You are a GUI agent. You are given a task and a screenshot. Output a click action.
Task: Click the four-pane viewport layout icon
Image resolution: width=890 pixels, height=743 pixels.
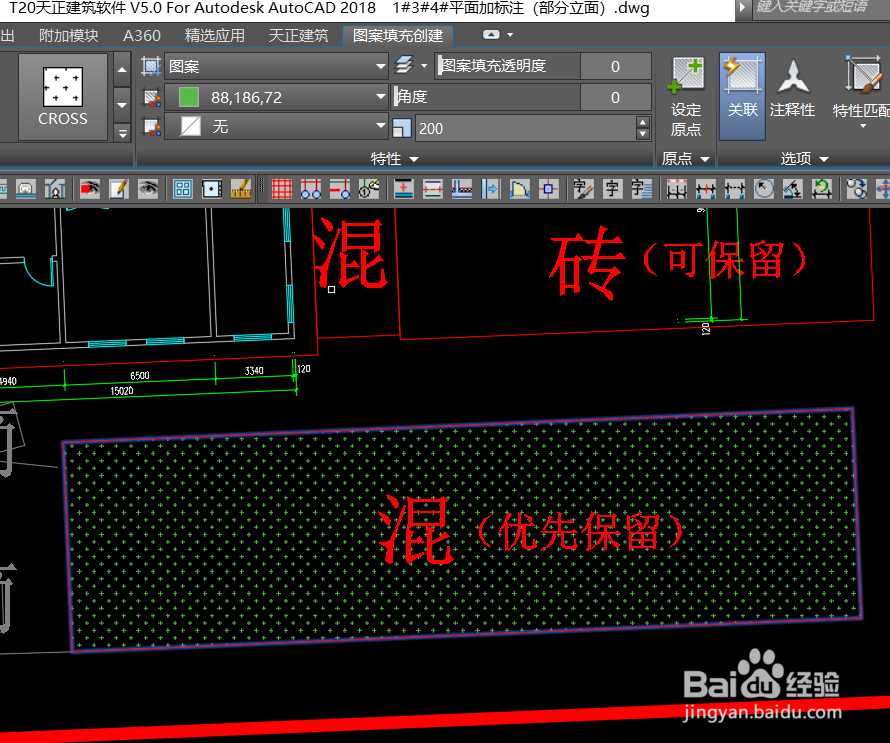(183, 188)
